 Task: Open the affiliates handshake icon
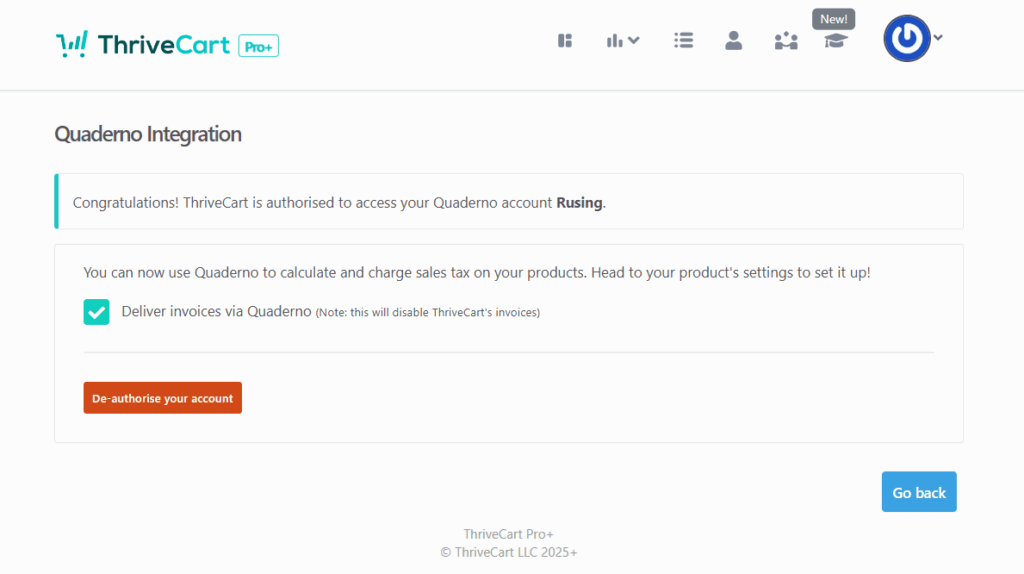point(786,41)
